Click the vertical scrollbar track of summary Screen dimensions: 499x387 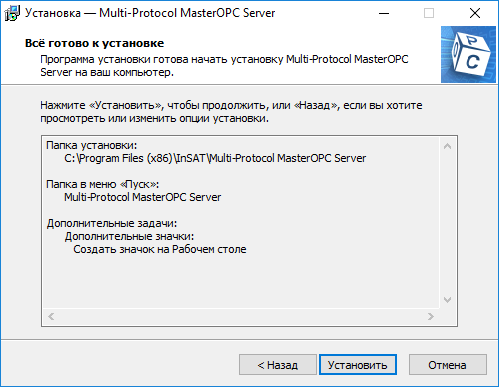[x=447, y=223]
